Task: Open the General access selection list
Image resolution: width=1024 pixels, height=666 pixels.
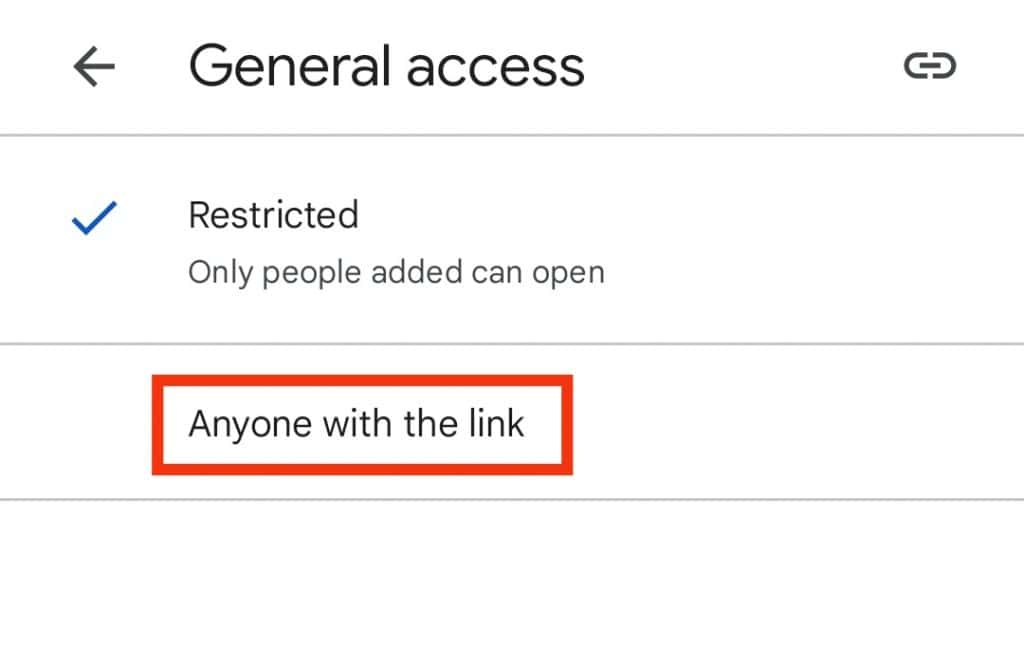Action: coord(386,65)
